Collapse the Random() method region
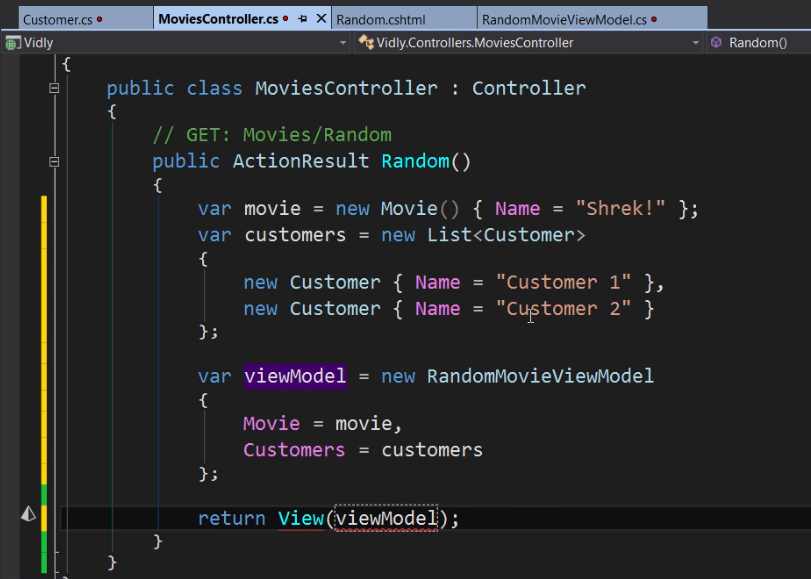811x579 pixels. [54, 162]
